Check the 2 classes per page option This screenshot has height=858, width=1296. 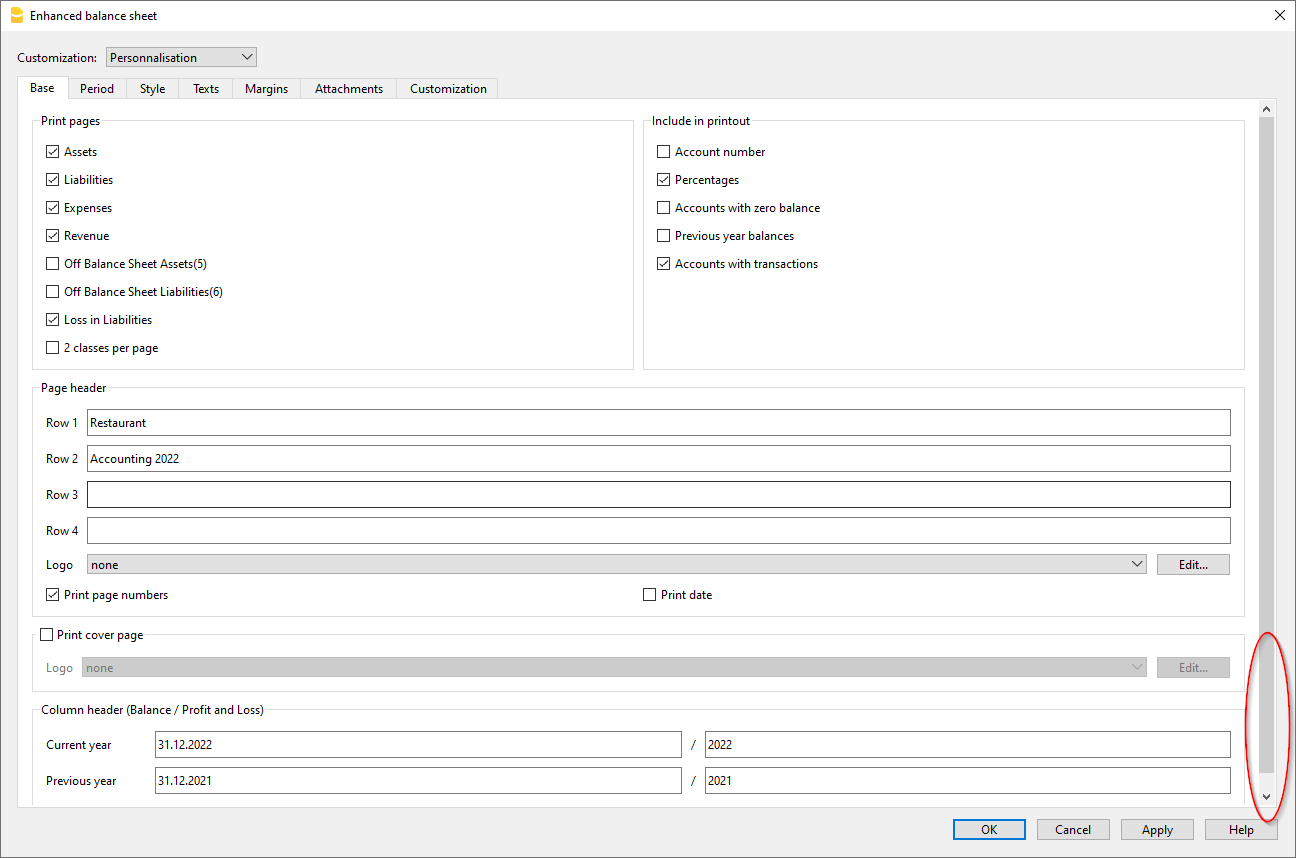(x=52, y=347)
